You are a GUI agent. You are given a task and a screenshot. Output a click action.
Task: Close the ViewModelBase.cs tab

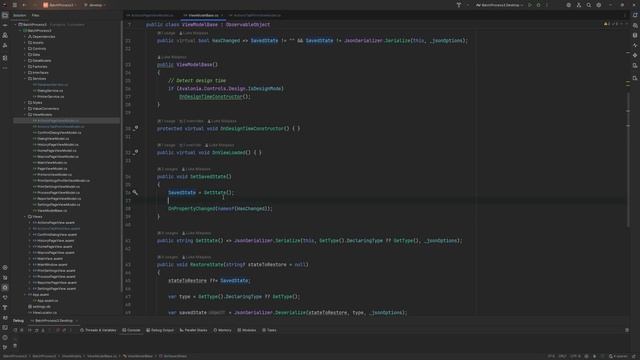pos(222,15)
